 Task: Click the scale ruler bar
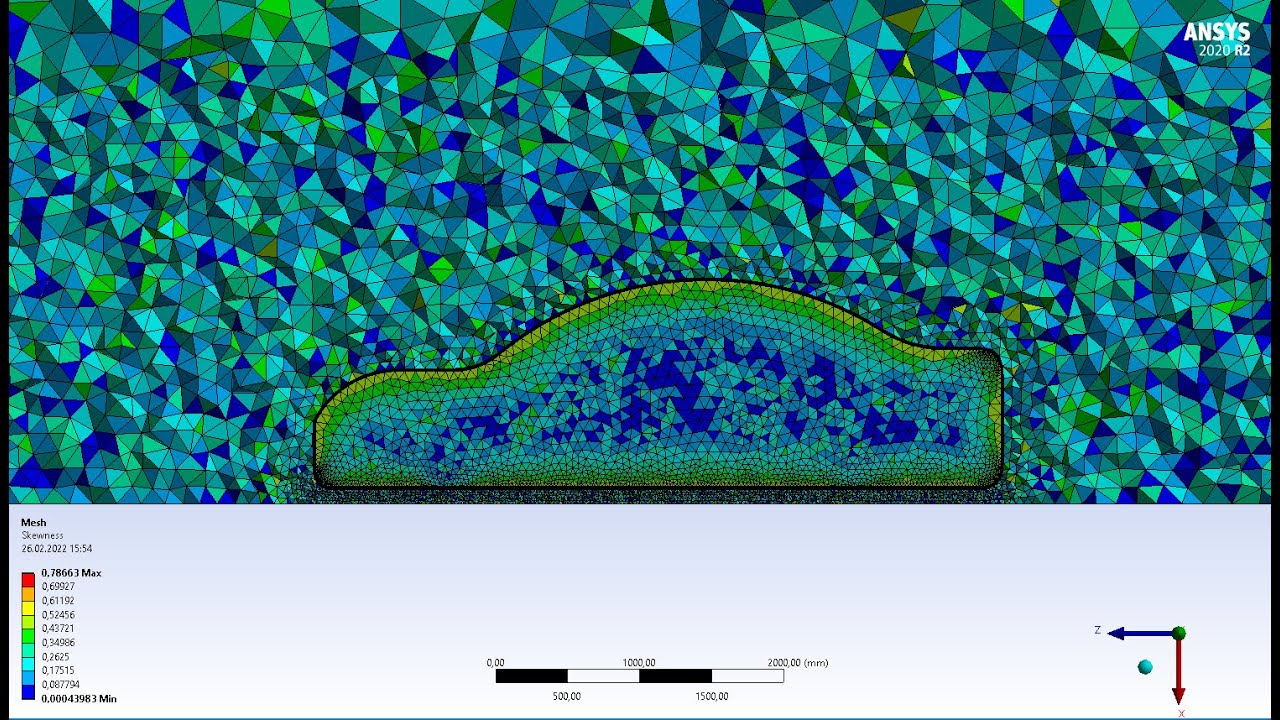[639, 676]
